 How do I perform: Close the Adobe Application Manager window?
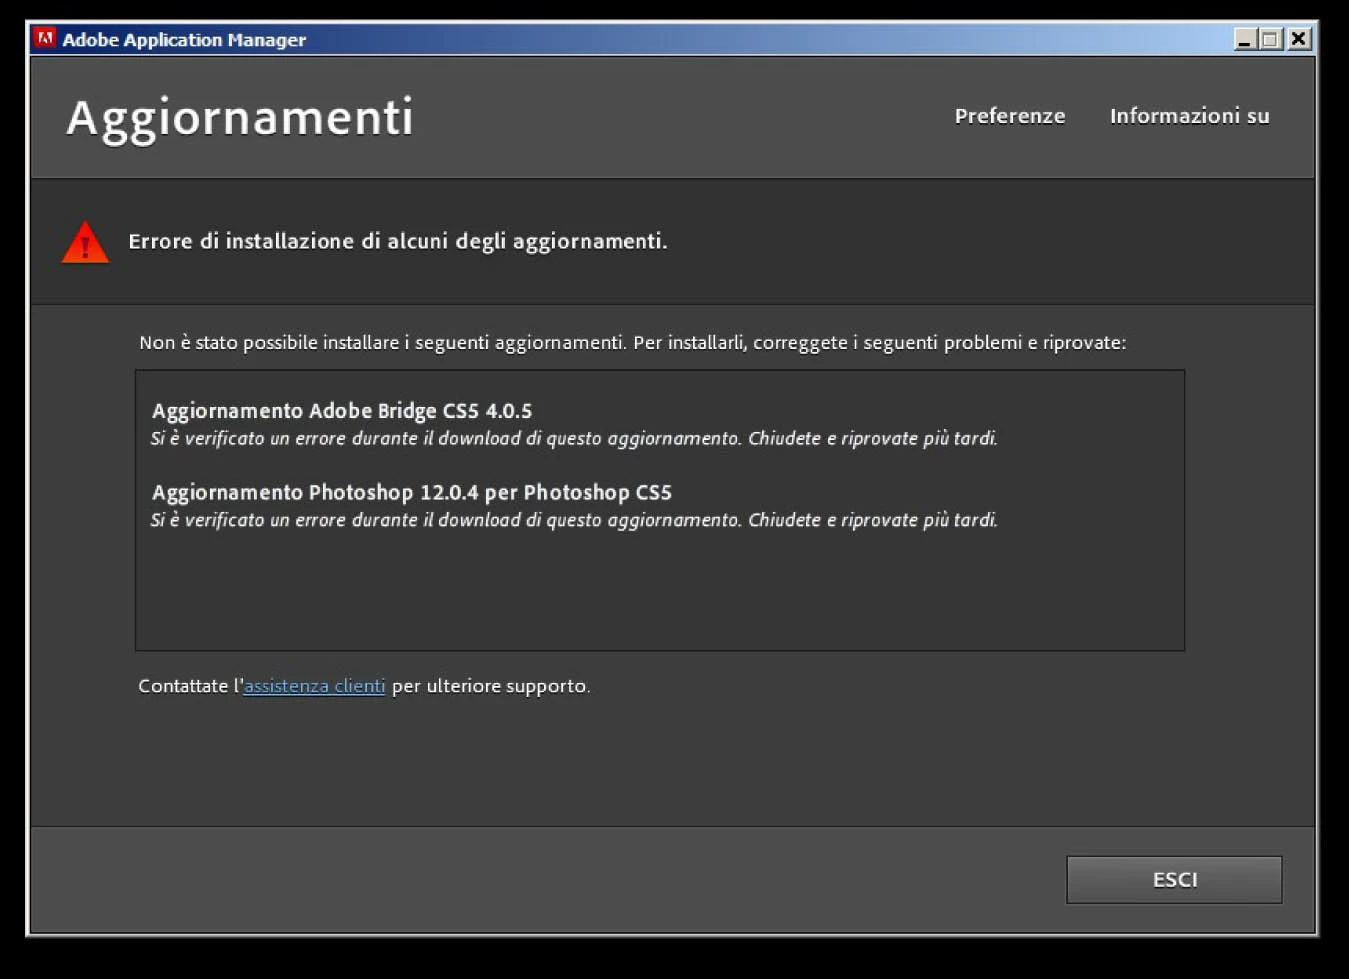(x=1298, y=39)
